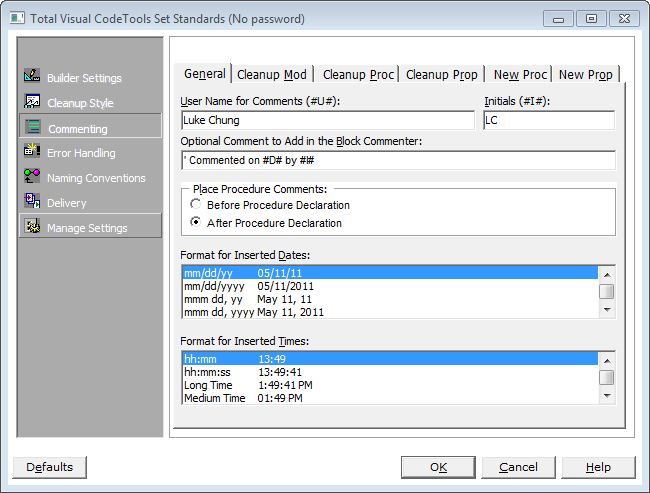Click time format list scrollbar thumb
Viewport: 650px width, 493px height.
click(607, 377)
